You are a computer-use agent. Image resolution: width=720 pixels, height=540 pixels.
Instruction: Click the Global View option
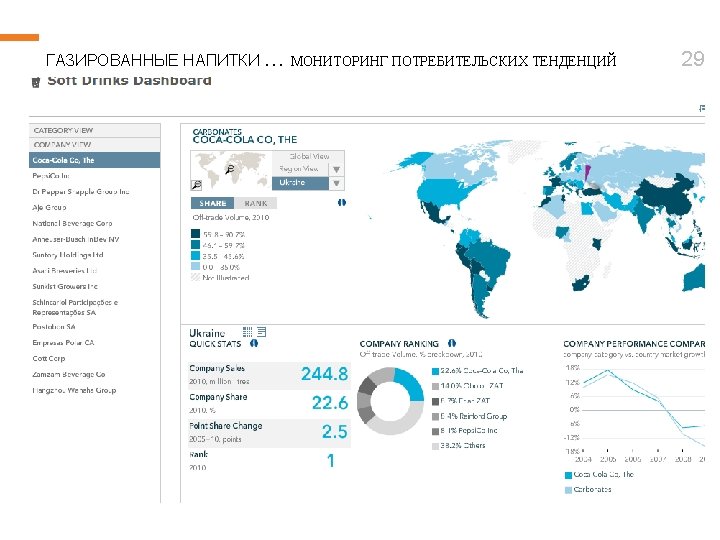coord(309,156)
